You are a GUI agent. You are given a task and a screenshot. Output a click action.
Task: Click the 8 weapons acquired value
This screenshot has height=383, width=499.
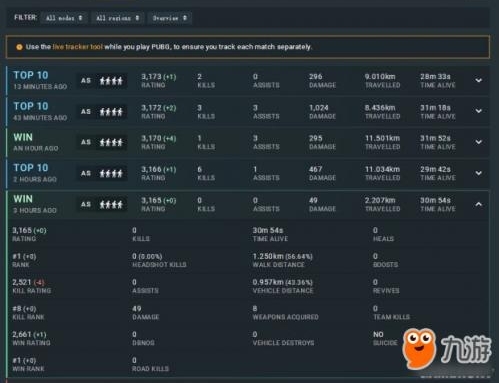tap(255, 309)
